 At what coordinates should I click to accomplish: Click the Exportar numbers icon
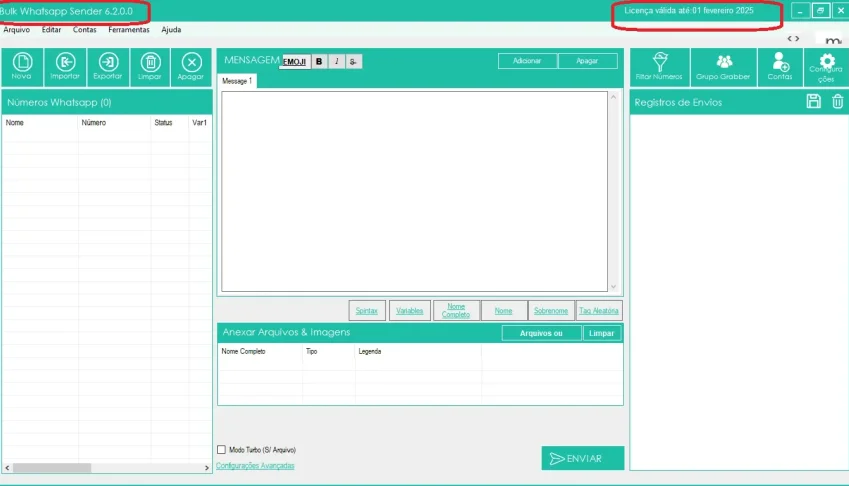tap(108, 67)
